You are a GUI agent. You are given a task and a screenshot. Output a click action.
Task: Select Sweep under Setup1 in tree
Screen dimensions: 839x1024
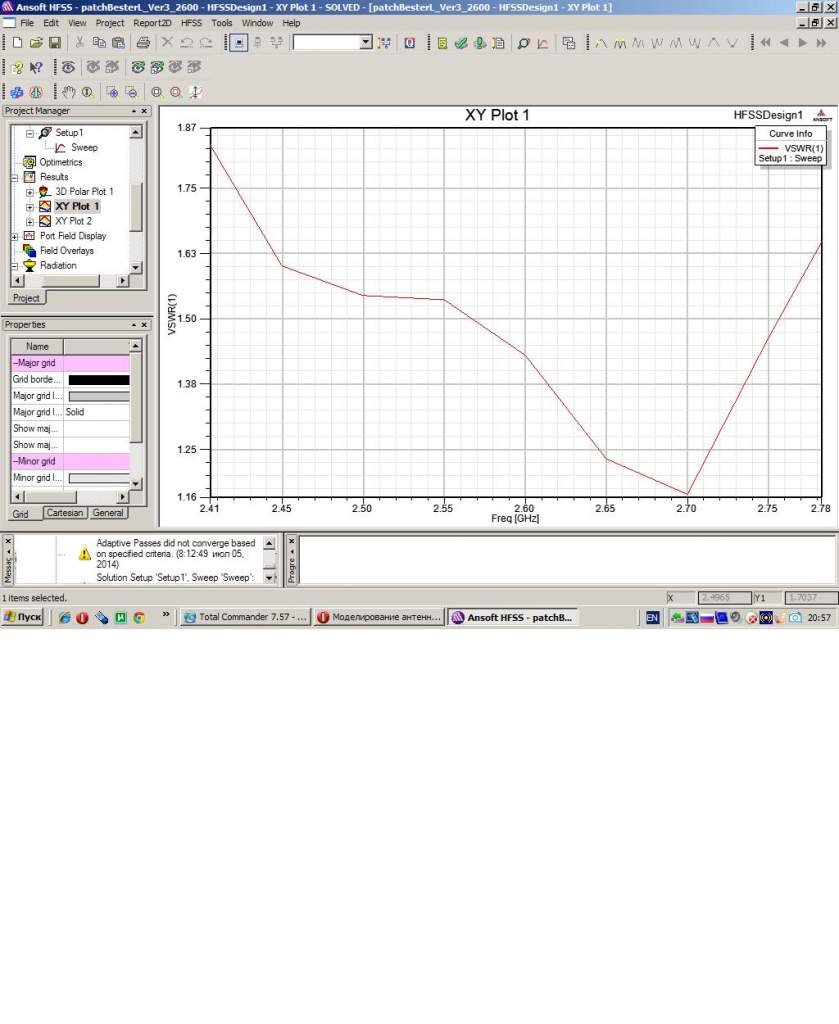pyautogui.click(x=84, y=147)
